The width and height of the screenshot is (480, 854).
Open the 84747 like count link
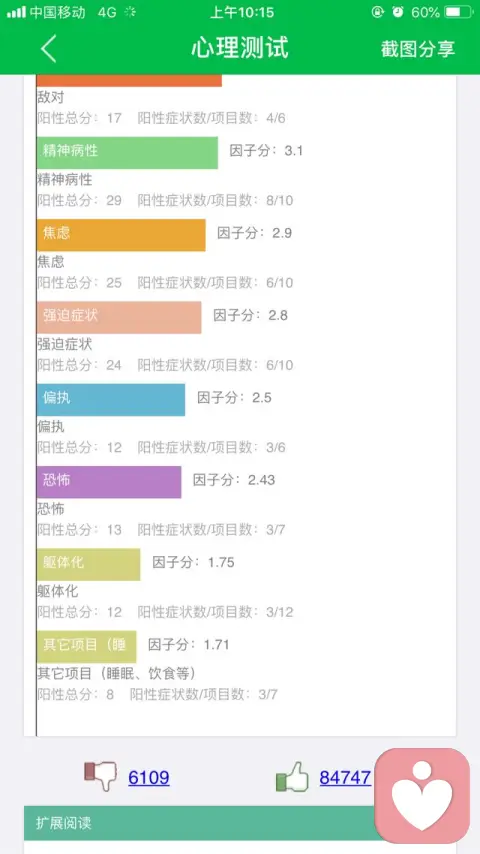point(345,777)
